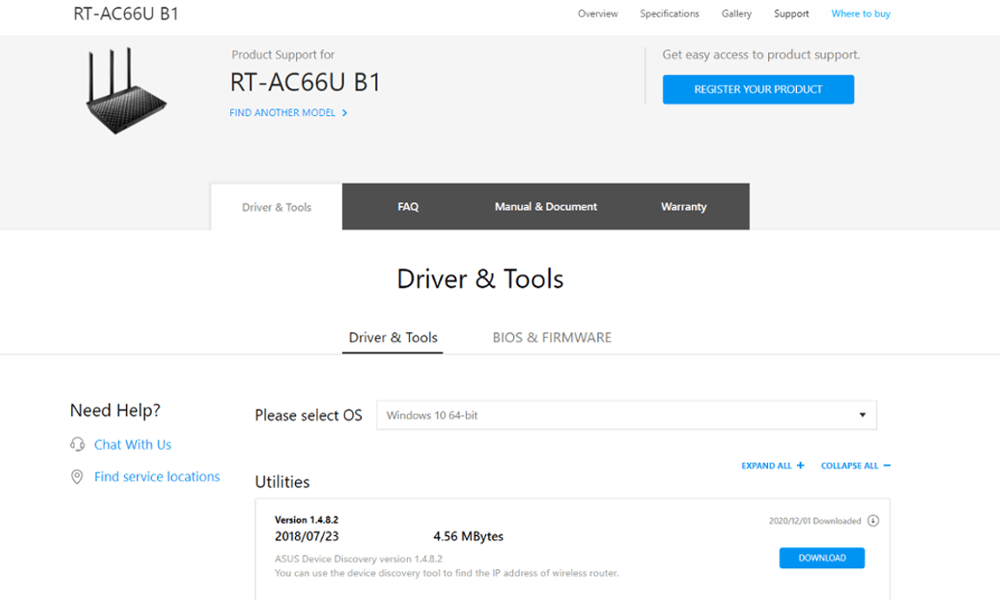The width and height of the screenshot is (1000, 600).
Task: Click the EXPAND ALL link
Action: click(766, 465)
